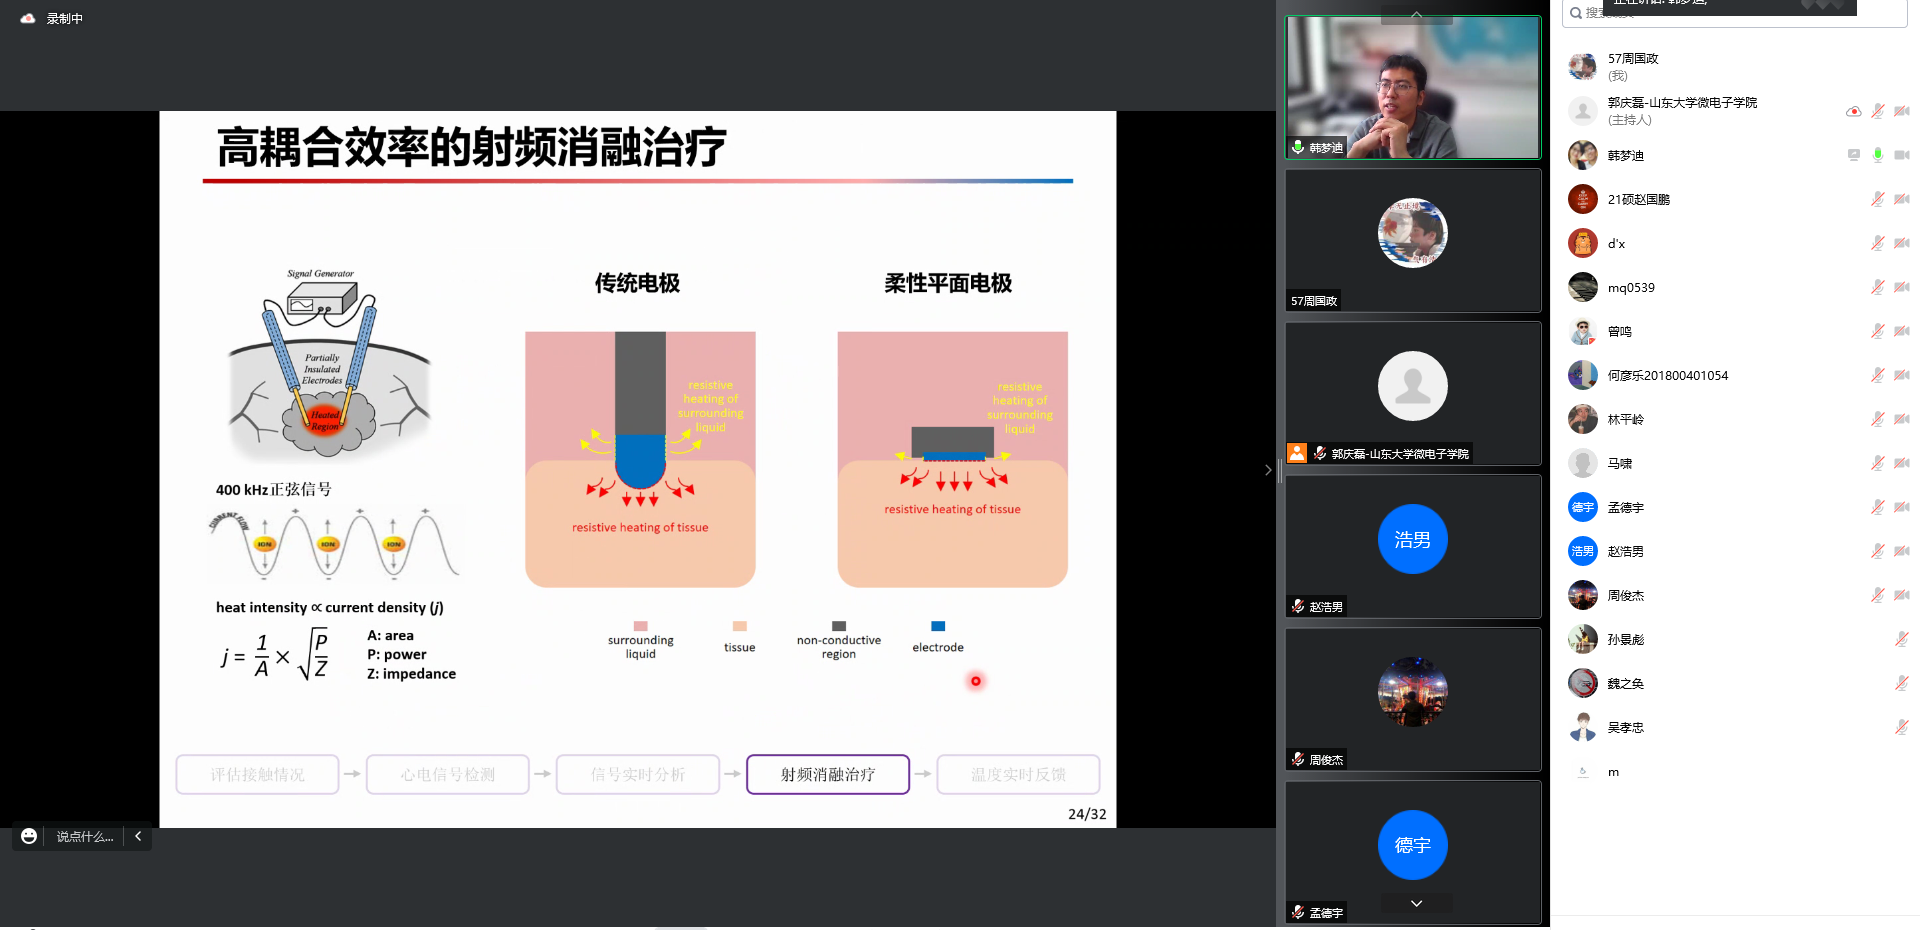Click muted mic icon in 吴孝忠 row
1920x930 pixels.
[x=1902, y=727]
